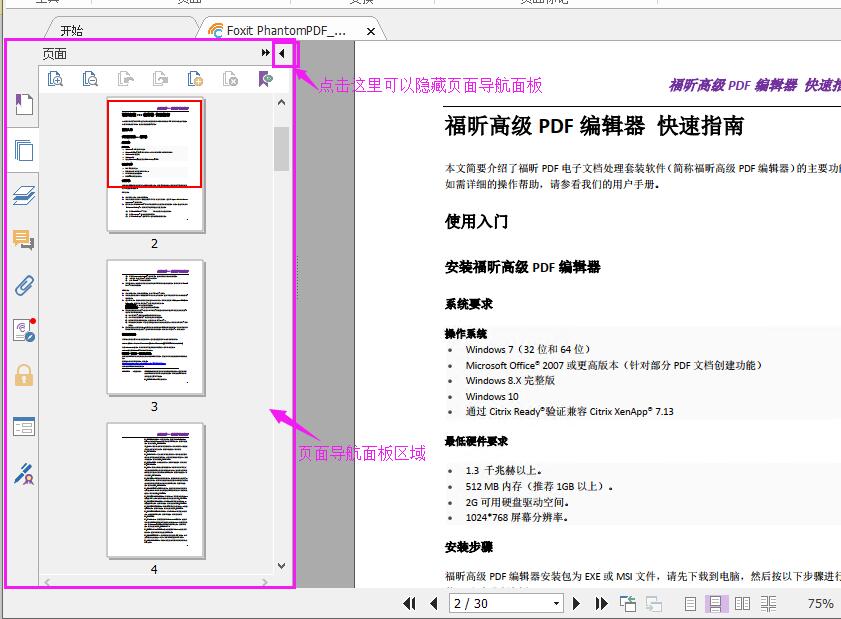The width and height of the screenshot is (841, 619).
Task: Open the Bookmarks panel in sidebar
Action: tap(23, 105)
